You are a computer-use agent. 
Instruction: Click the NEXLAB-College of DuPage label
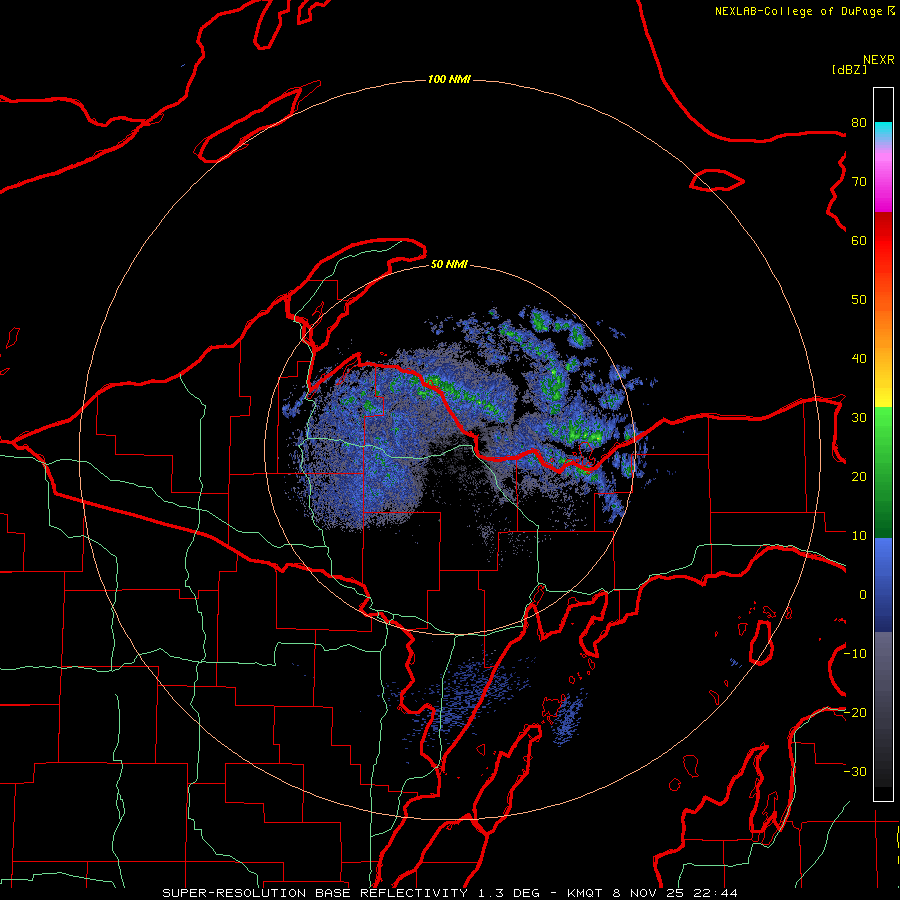tap(799, 11)
